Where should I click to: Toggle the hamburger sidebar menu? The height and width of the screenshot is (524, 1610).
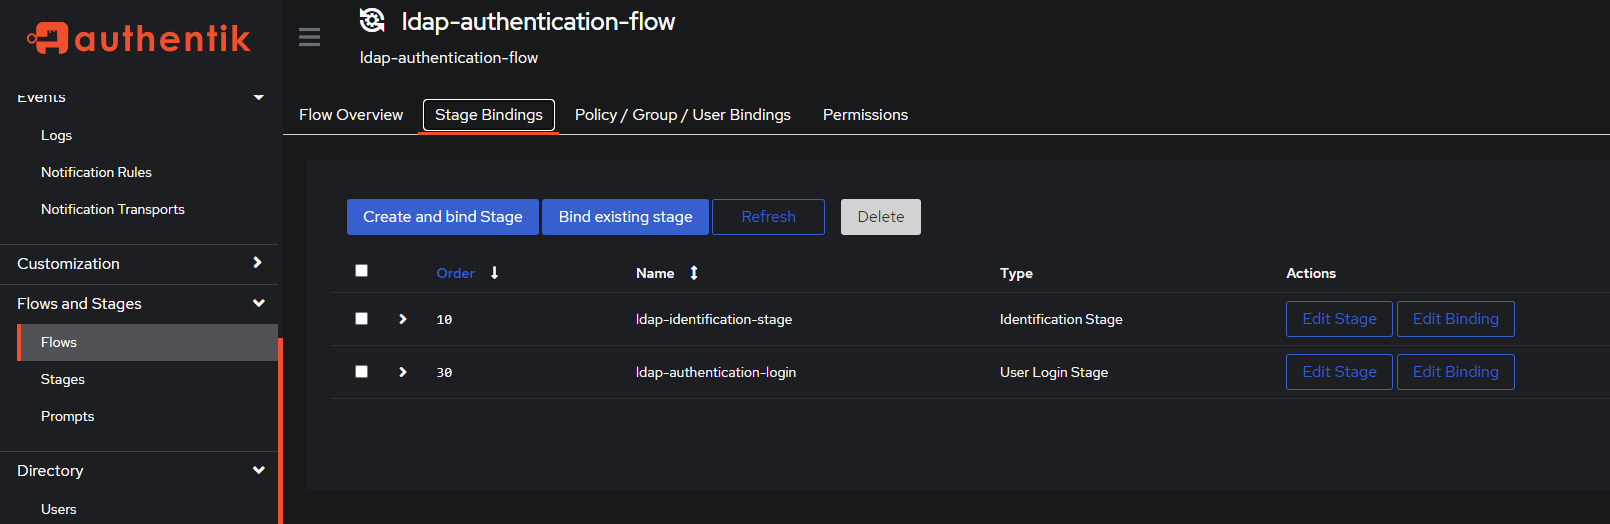[x=309, y=37]
